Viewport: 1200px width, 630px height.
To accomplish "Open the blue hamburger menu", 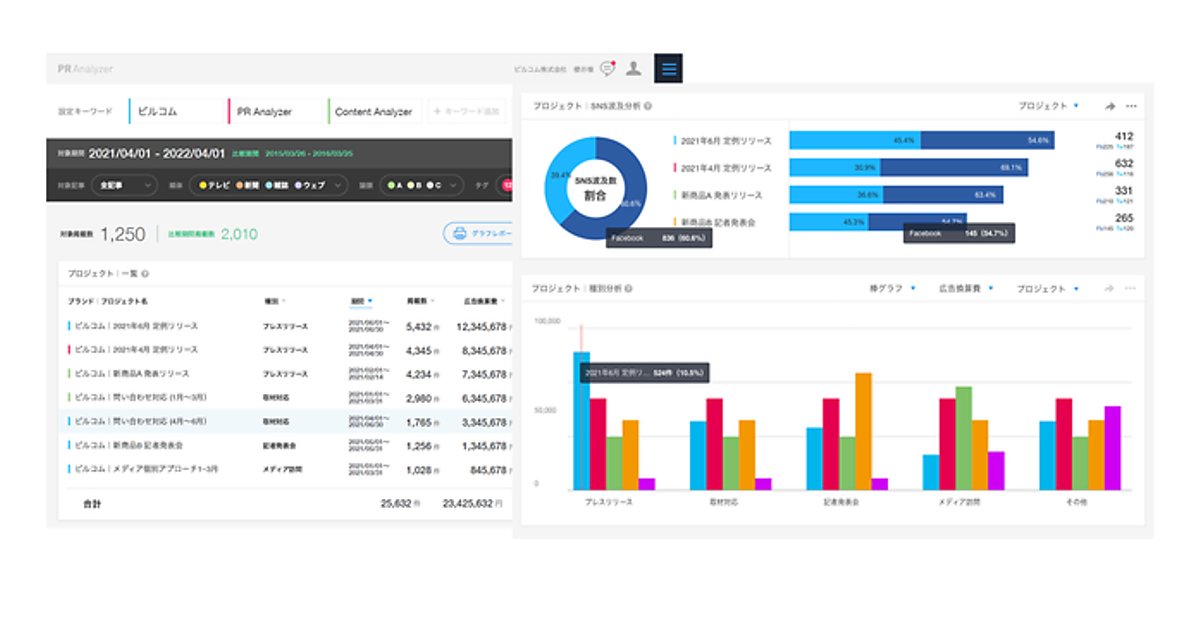I will click(x=668, y=69).
